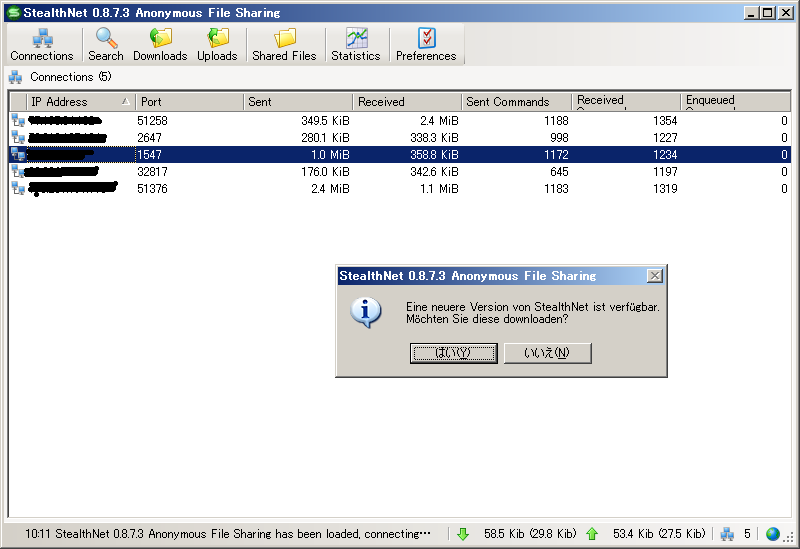
Task: Click the download rate 58.5 Kib text
Action: [x=530, y=534]
